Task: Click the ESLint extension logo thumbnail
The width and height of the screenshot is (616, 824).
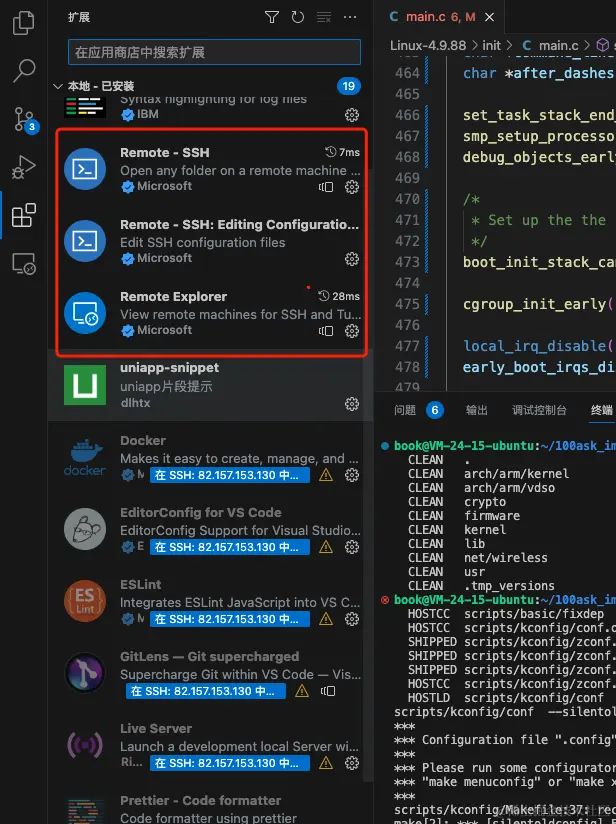Action: [x=85, y=601]
